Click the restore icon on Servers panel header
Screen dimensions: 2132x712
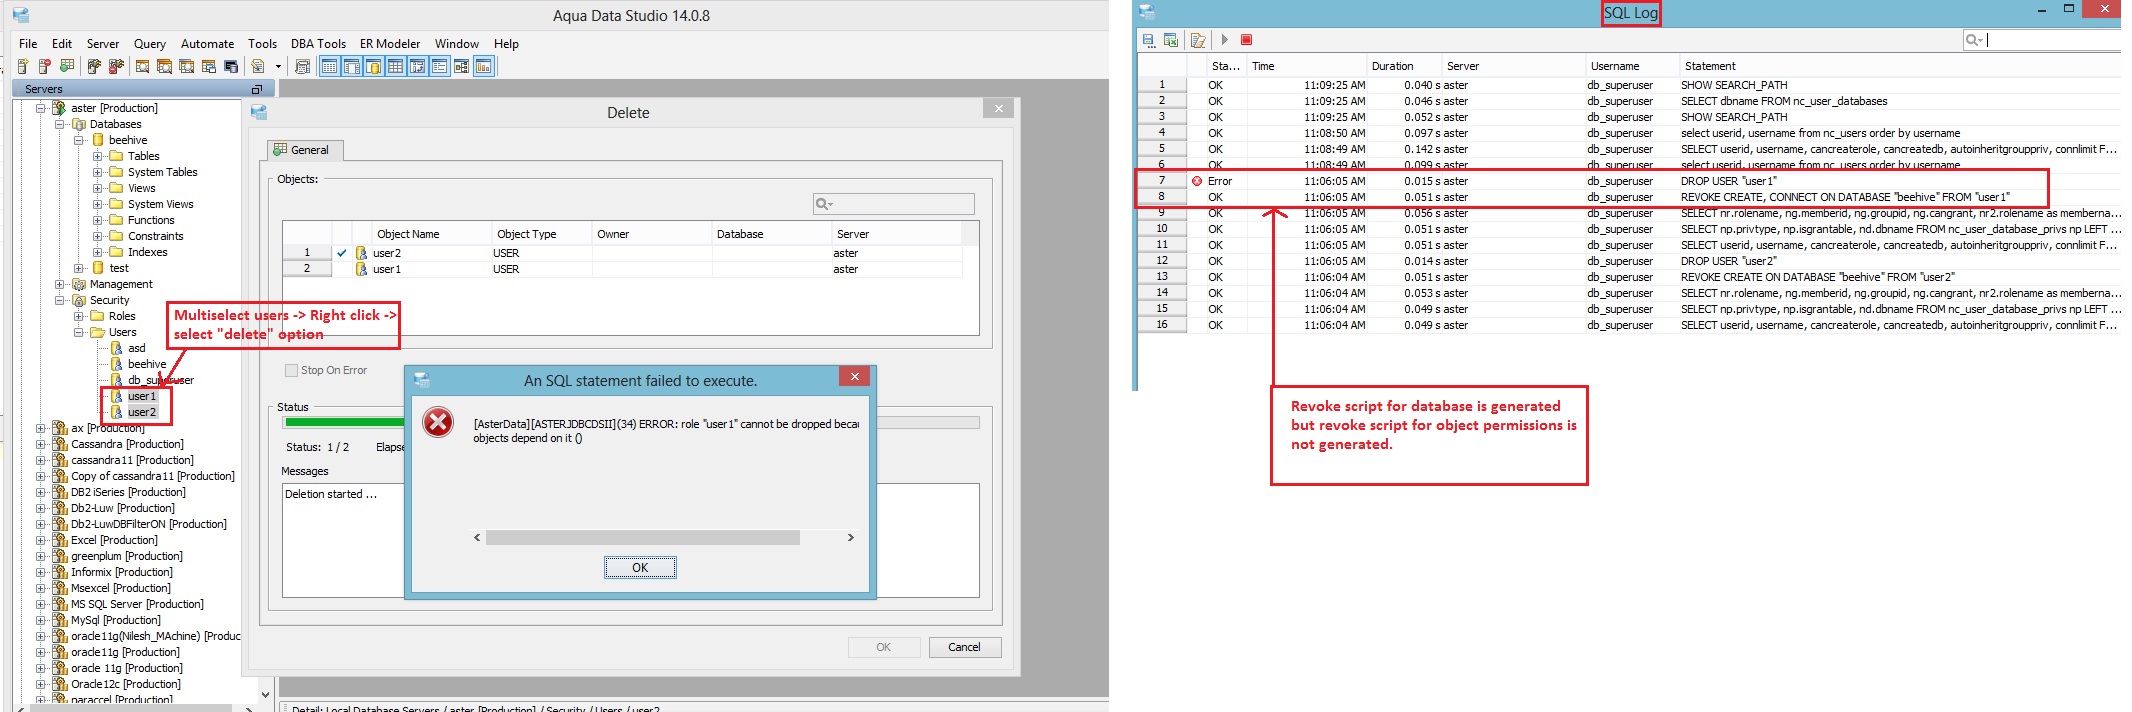tap(256, 89)
